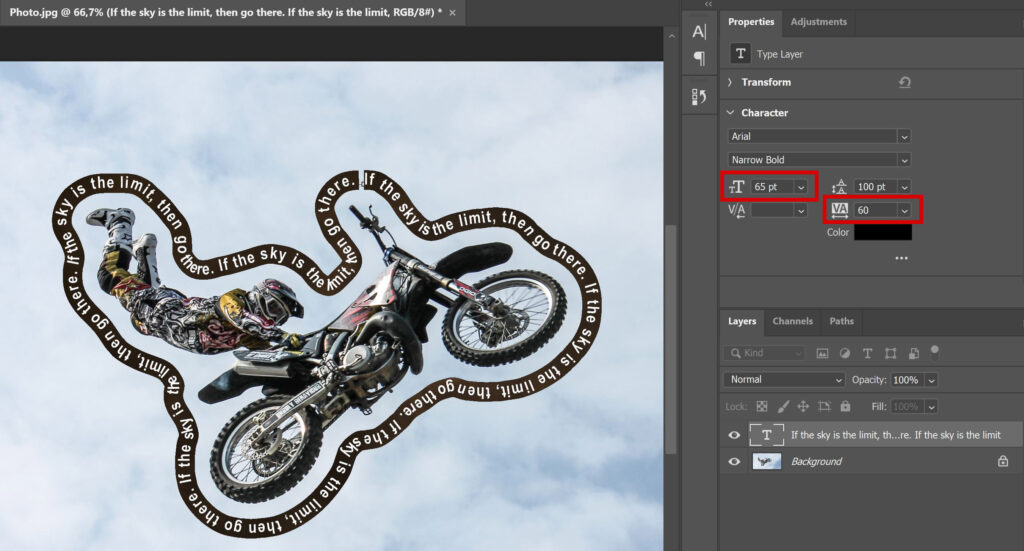Switch to the Paths tab
The image size is (1024, 551).
coord(841,321)
